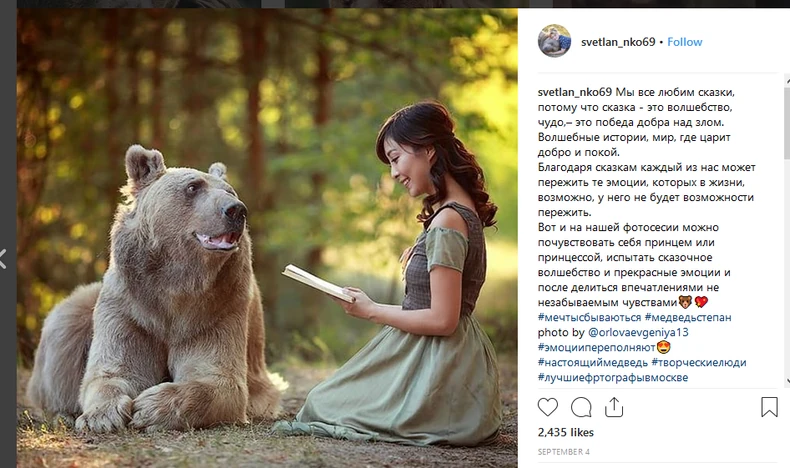
Task: View the 2,435 likes list
Action: point(566,433)
